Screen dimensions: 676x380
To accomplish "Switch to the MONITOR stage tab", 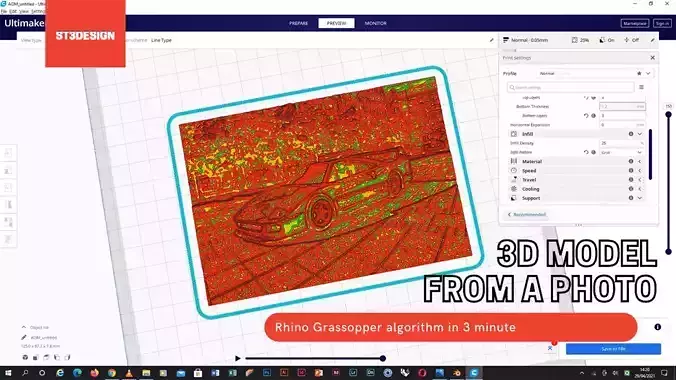I will (376, 23).
